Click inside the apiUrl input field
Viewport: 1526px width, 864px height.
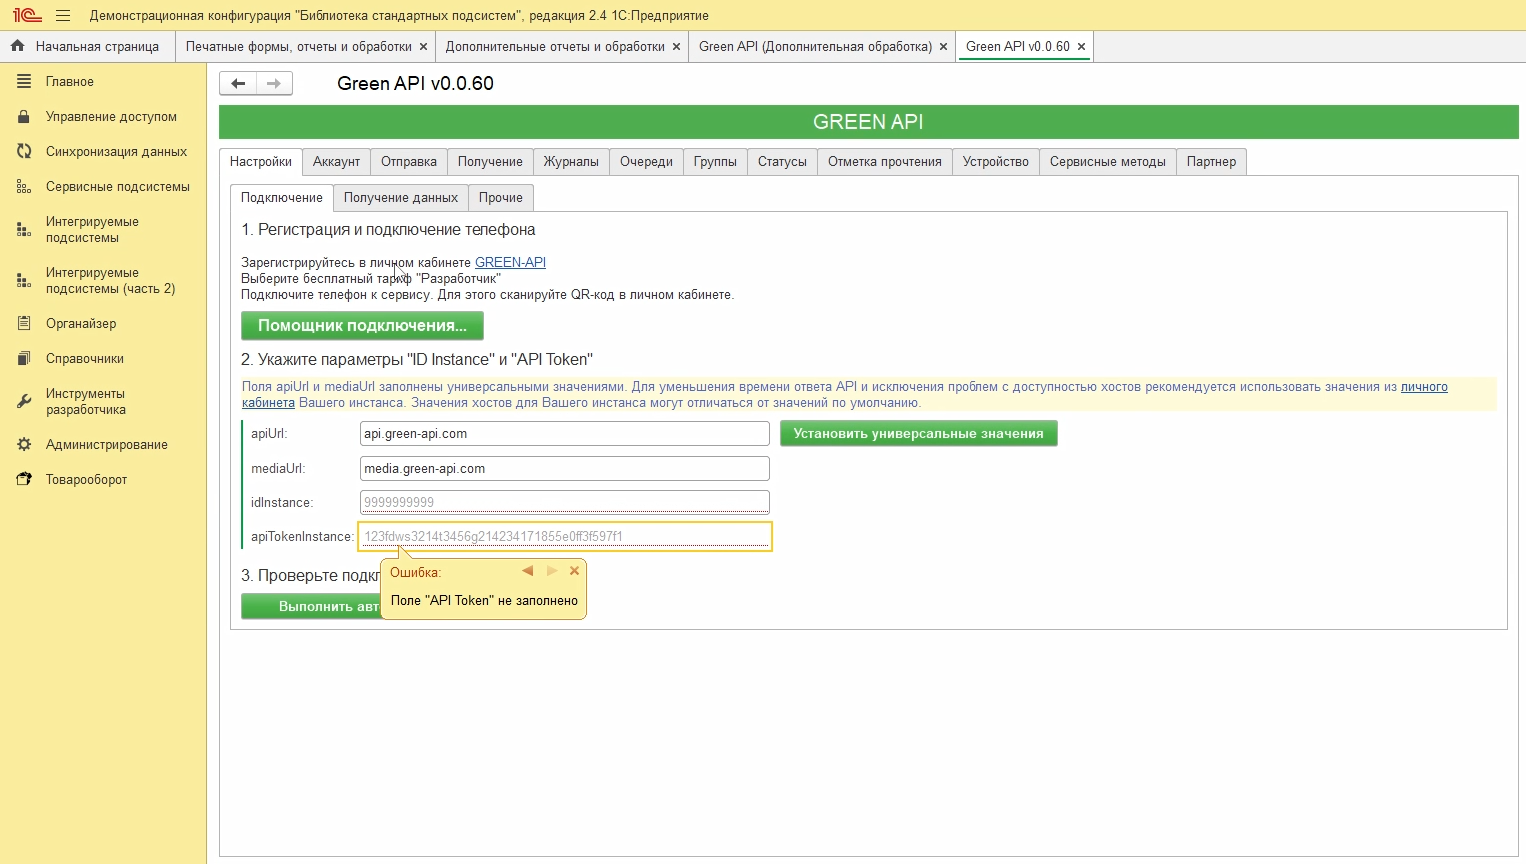click(x=563, y=433)
